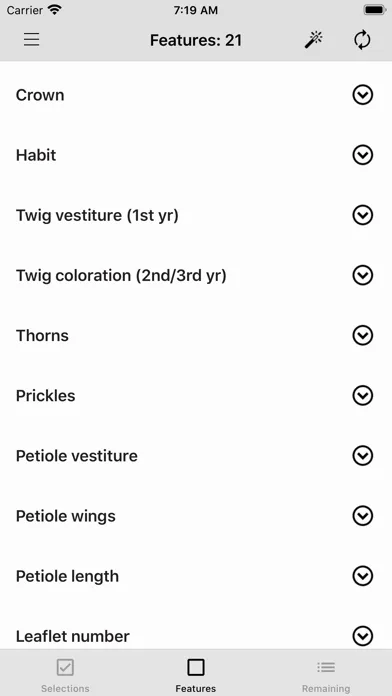Tap the Remaining list tab icon
This screenshot has width=392, height=696.
[x=326, y=667]
